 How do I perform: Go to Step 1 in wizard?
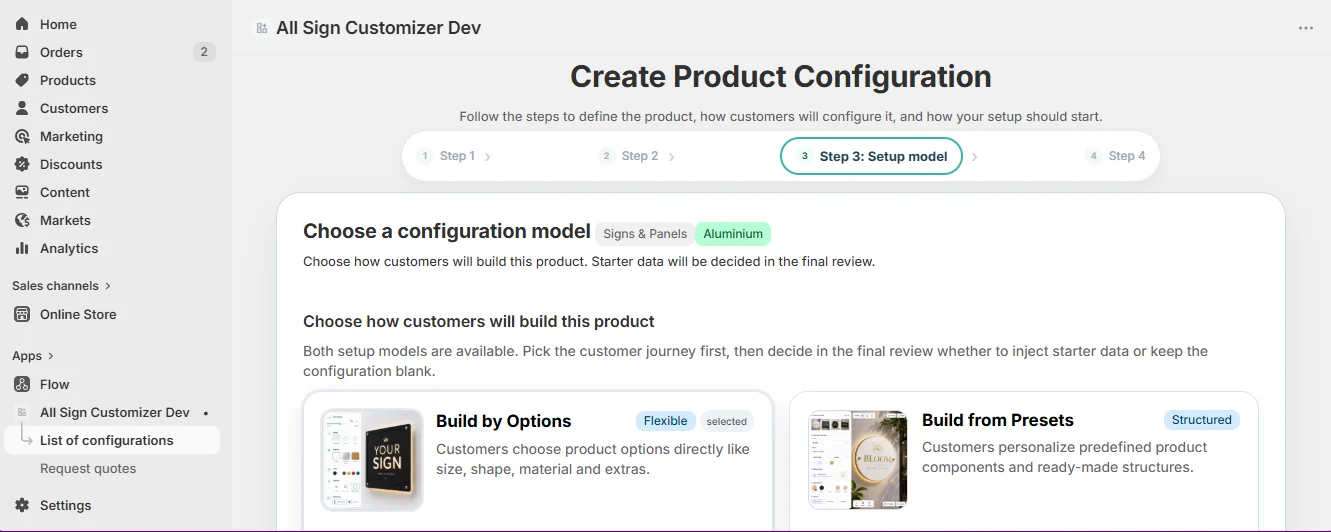pos(447,156)
